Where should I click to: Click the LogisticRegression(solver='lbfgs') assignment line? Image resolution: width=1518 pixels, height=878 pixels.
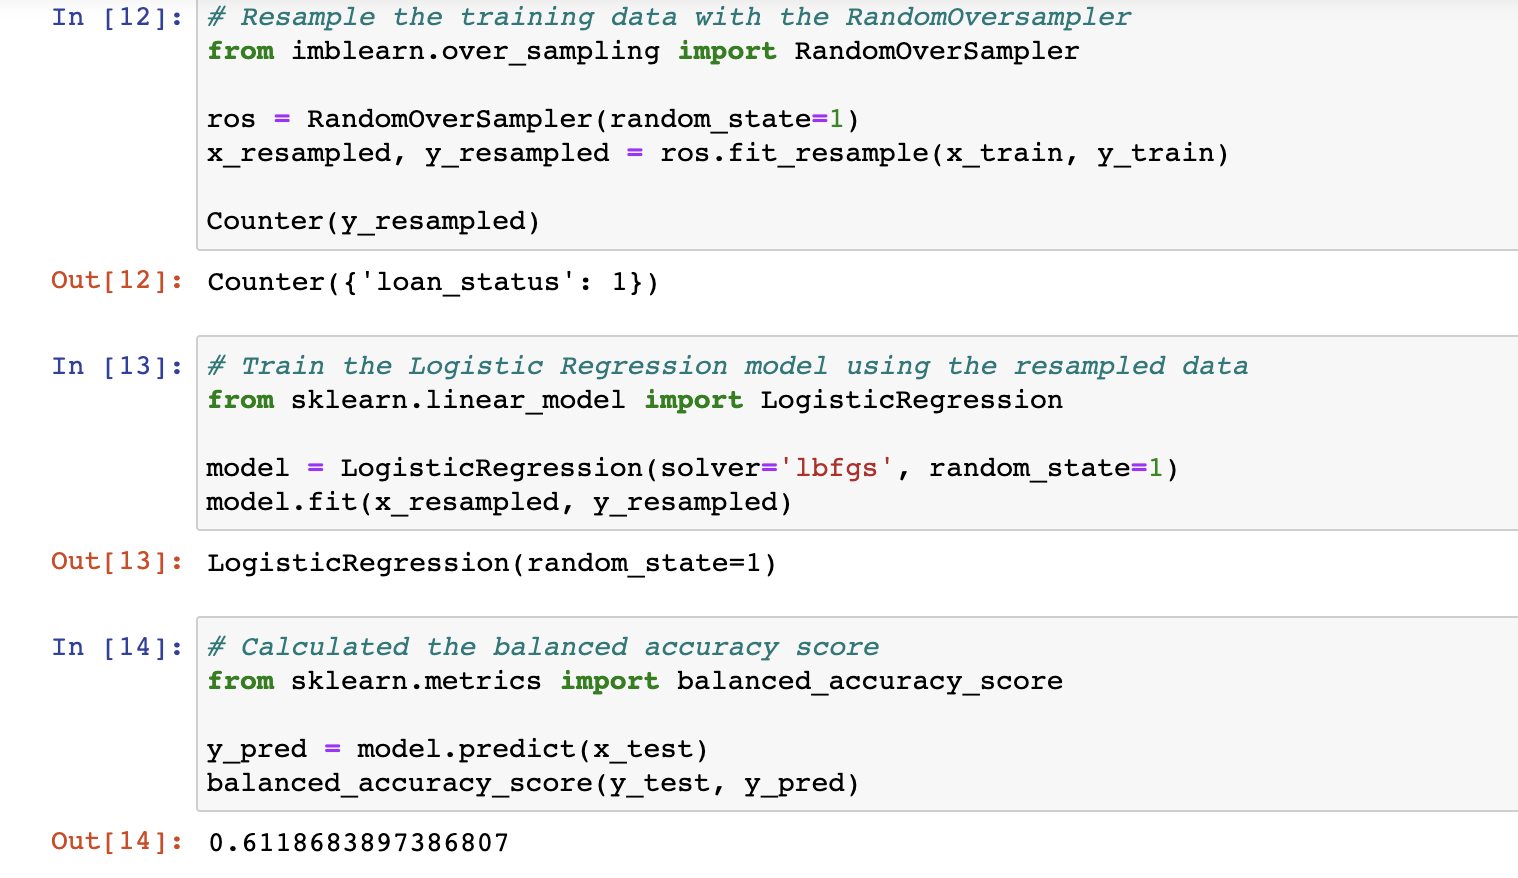(692, 468)
